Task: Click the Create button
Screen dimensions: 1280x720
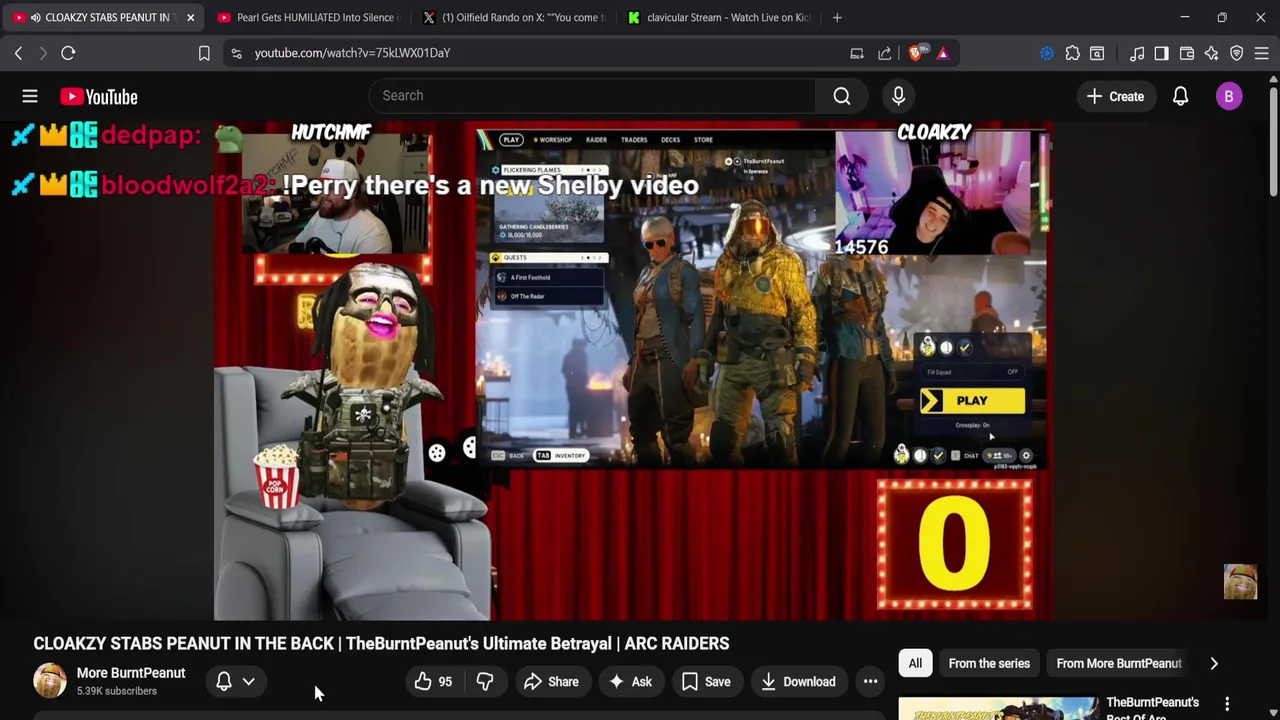Action: coord(1115,96)
